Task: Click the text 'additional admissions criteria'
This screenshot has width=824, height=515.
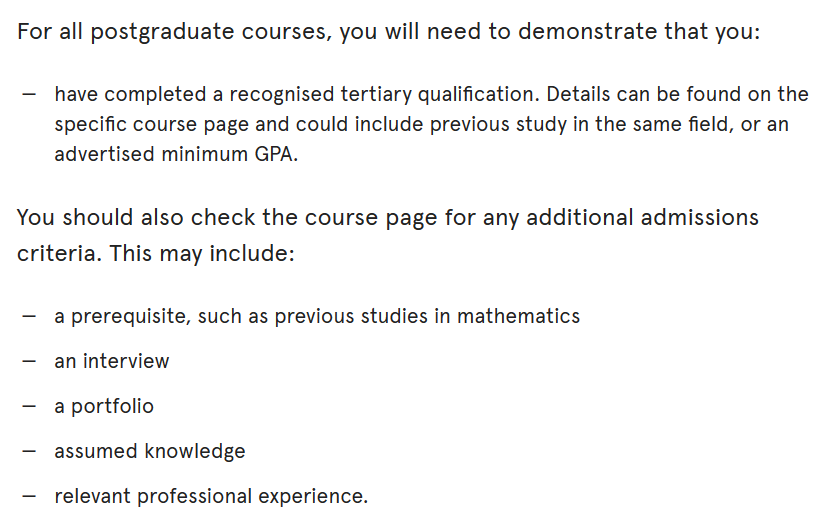Action: coord(388,235)
